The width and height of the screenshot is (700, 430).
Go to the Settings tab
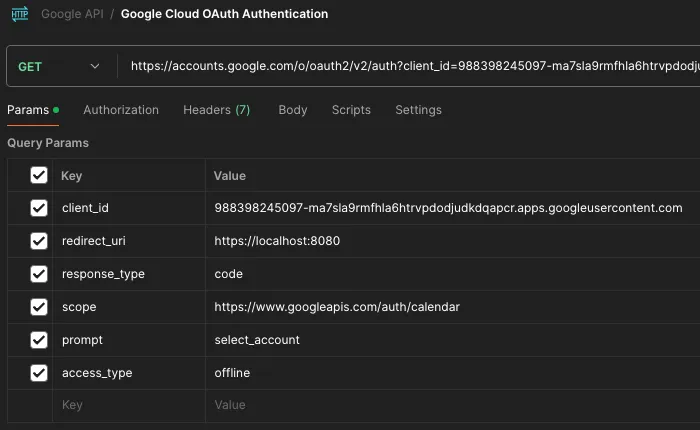[418, 110]
